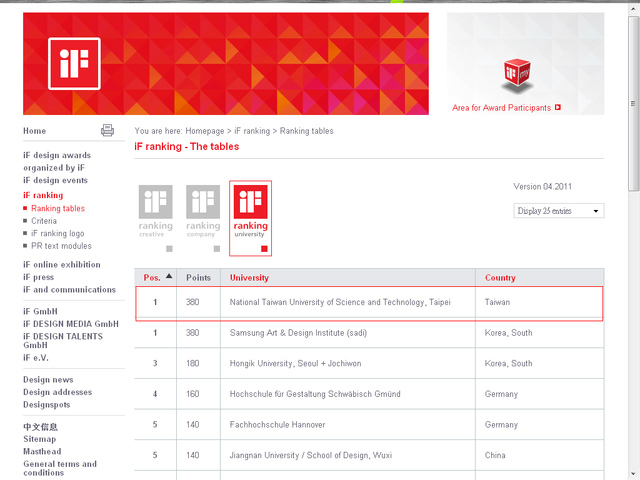Click the 180 points cell
The image size is (640, 480).
193,364
